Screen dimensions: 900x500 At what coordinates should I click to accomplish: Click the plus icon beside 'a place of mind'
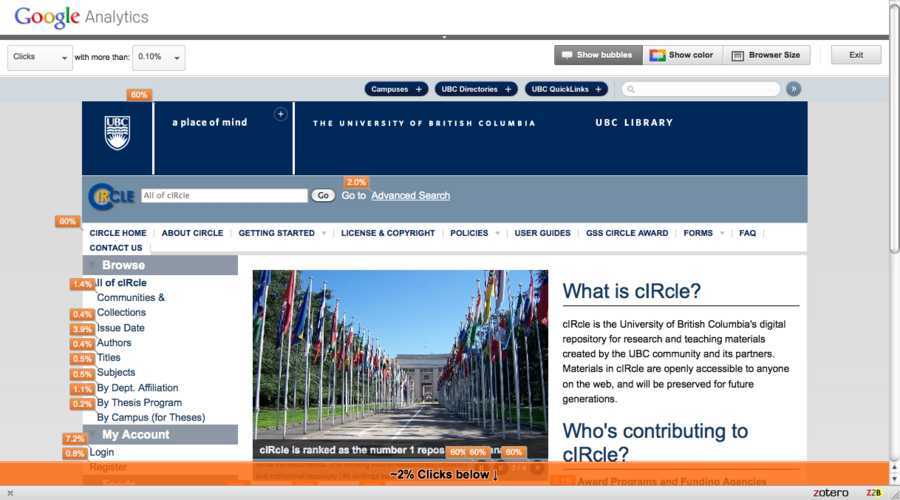click(x=281, y=115)
